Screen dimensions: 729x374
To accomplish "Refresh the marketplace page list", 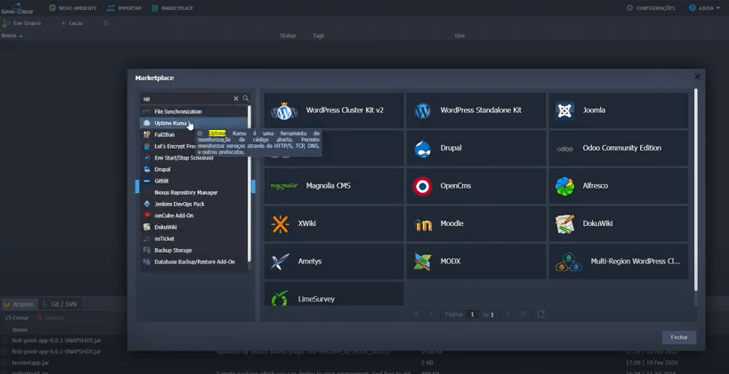I will [x=541, y=314].
